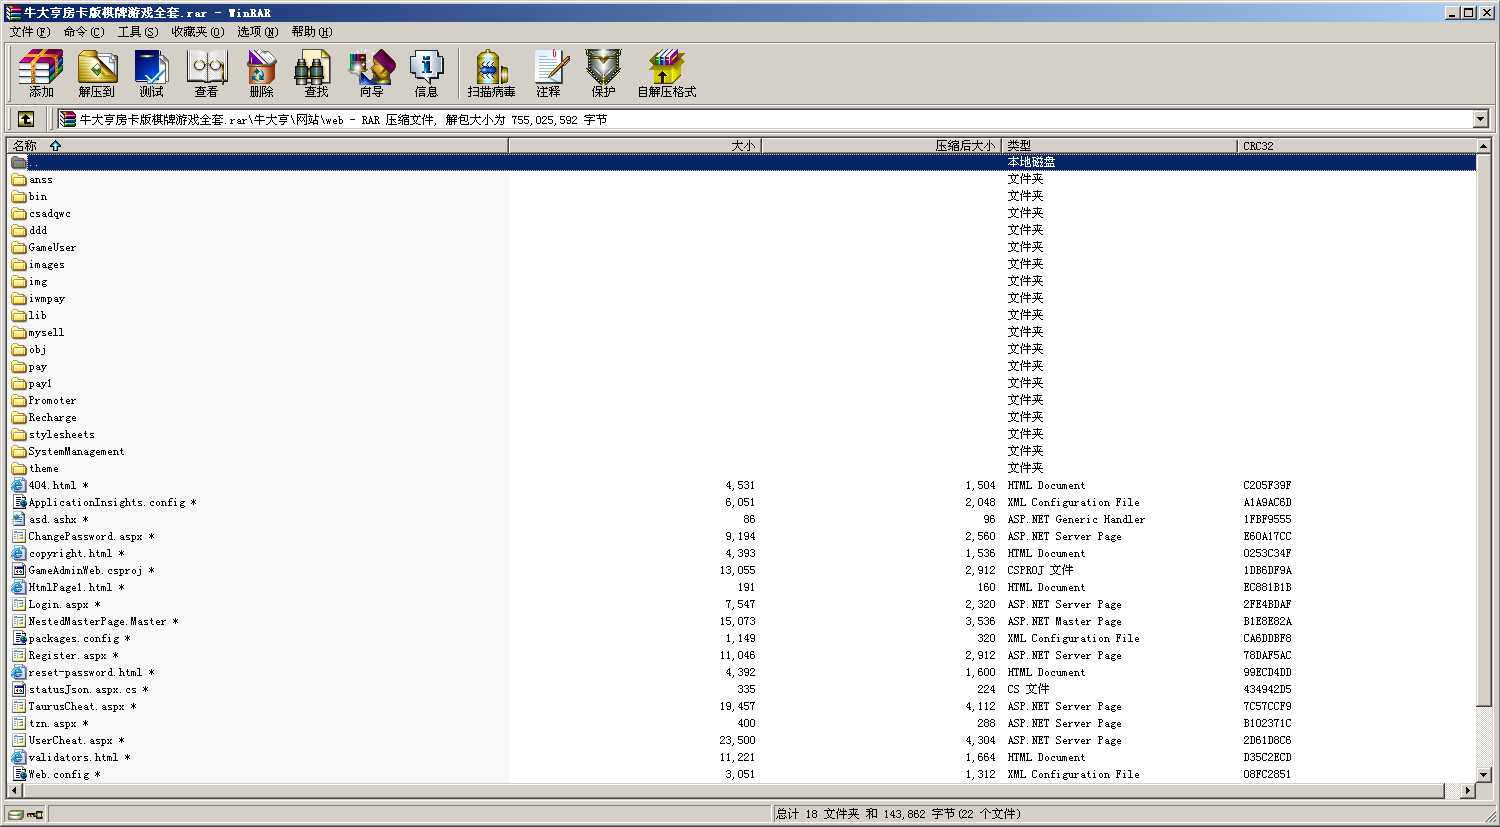Select NestedMasterPage.Master file name
This screenshot has width=1500, height=827.
[x=103, y=622]
